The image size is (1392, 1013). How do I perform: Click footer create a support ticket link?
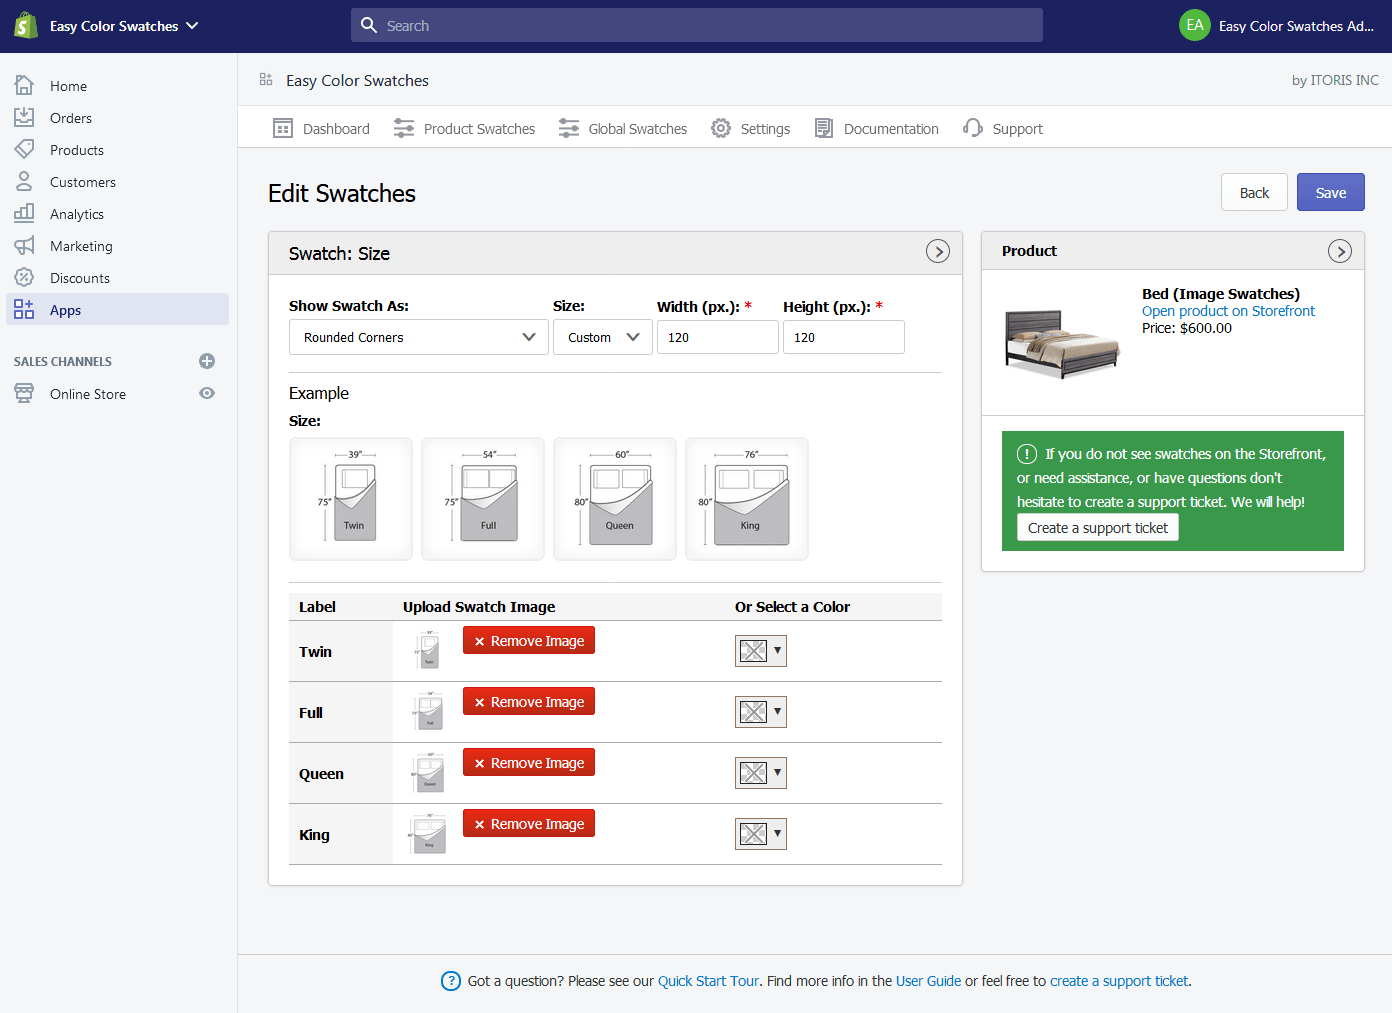pyautogui.click(x=1119, y=981)
